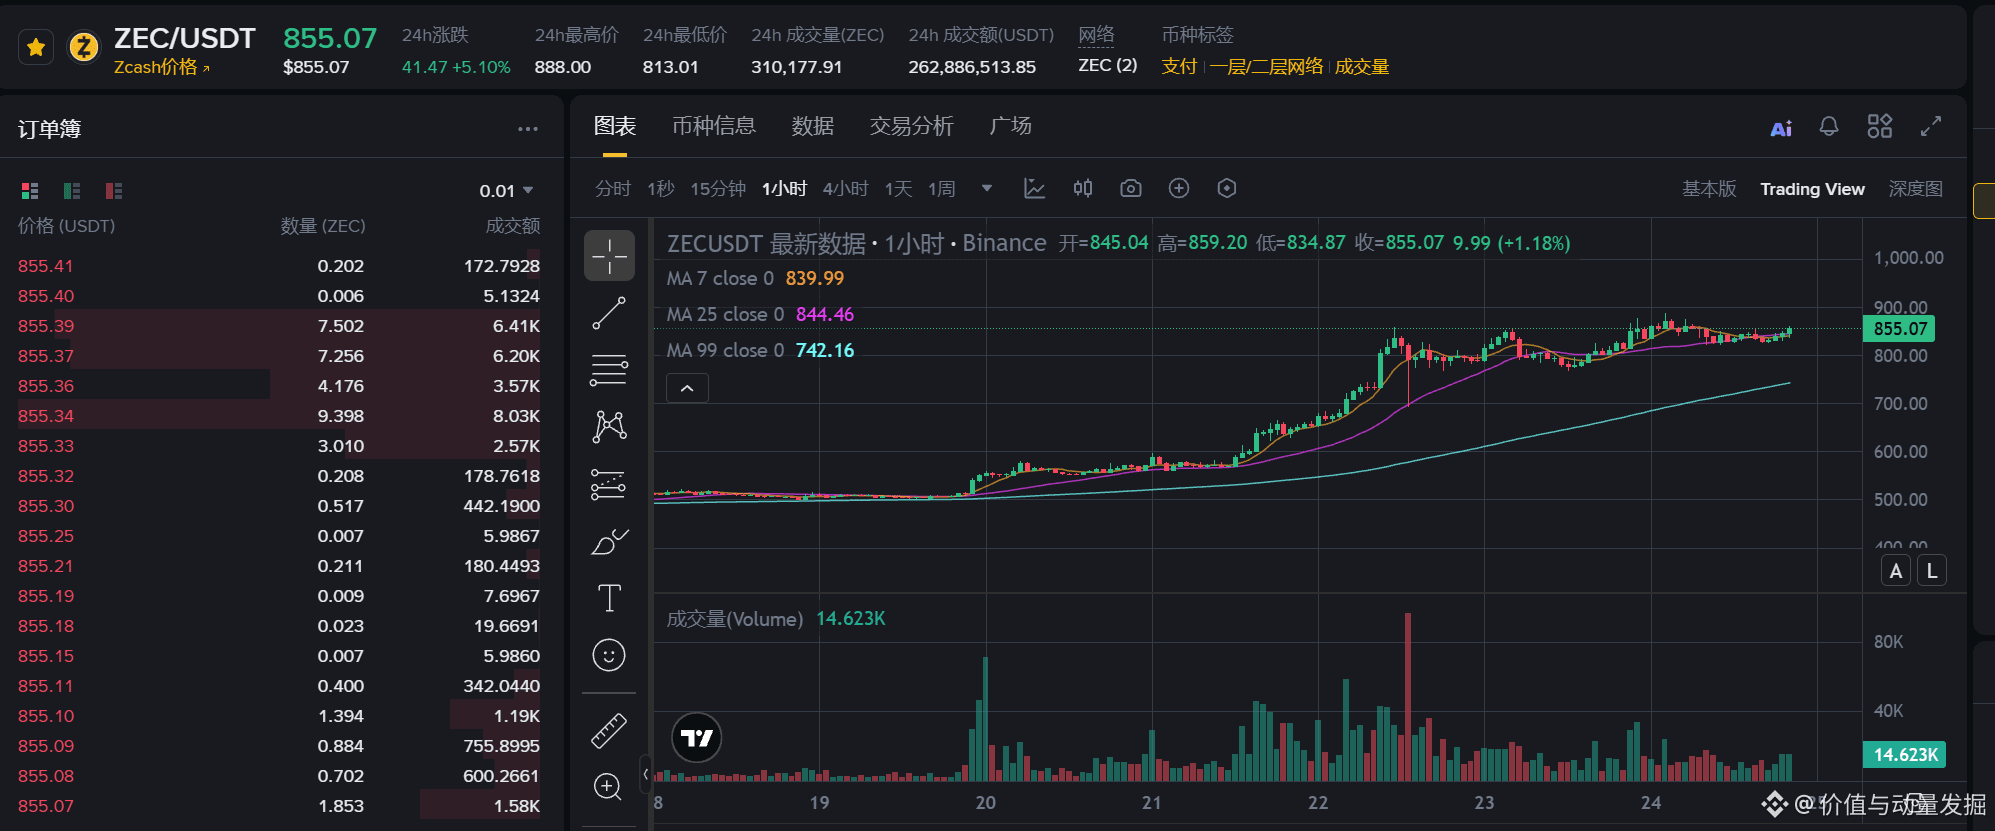Show both bids and asks order view
Image resolution: width=1995 pixels, height=831 pixels.
coord(30,190)
